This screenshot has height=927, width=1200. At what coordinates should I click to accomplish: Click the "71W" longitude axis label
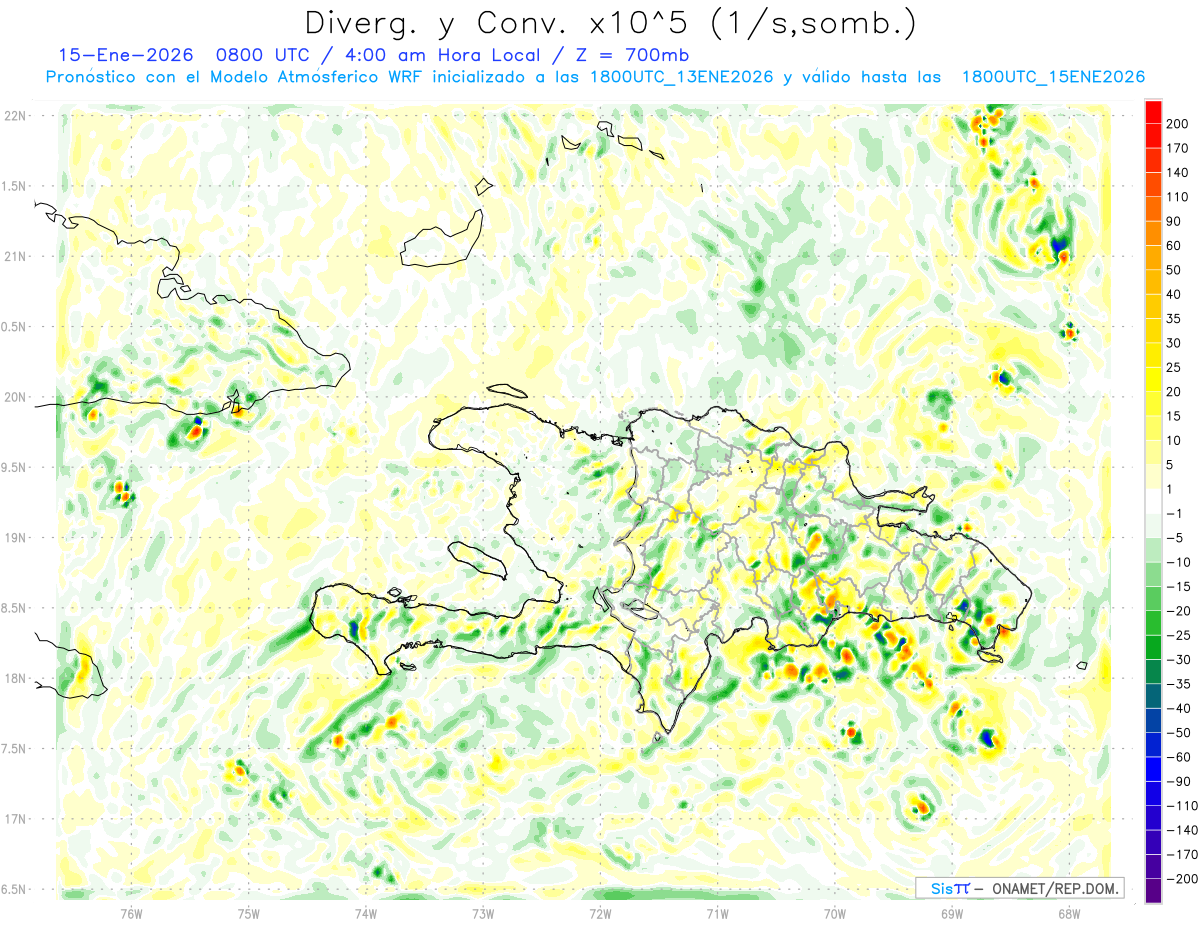(717, 914)
